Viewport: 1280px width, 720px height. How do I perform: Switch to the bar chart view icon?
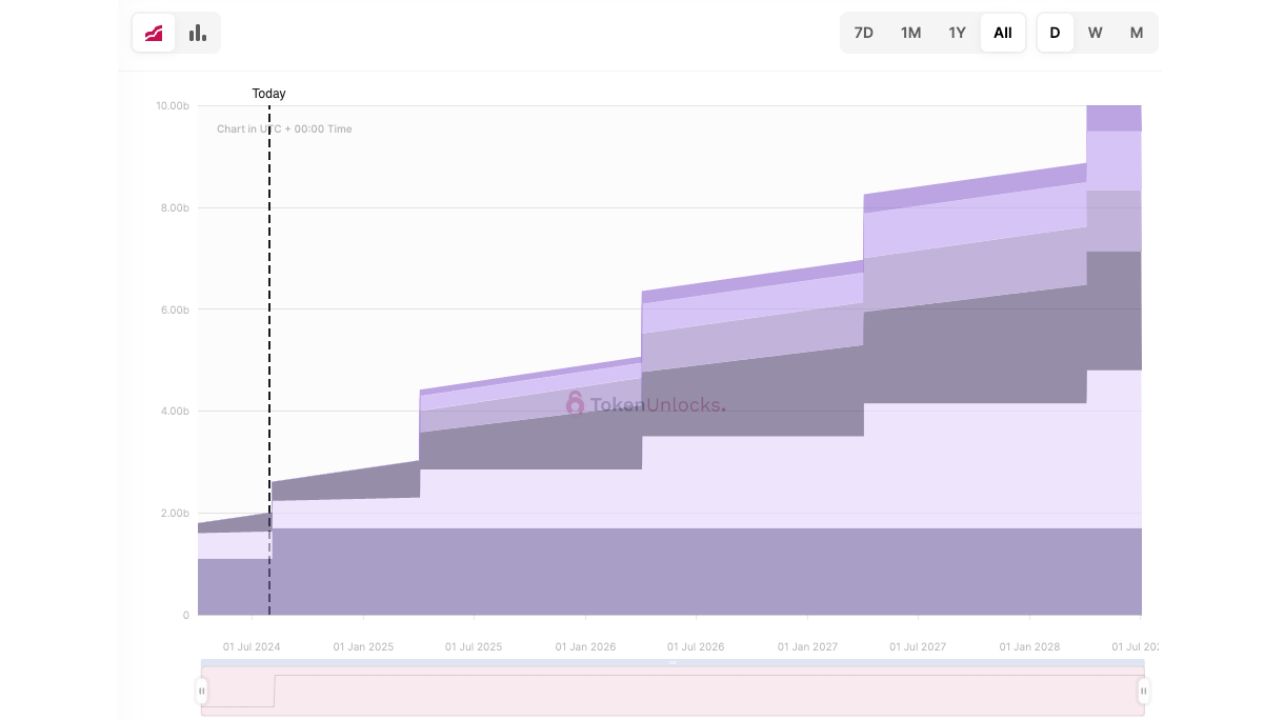pos(198,33)
